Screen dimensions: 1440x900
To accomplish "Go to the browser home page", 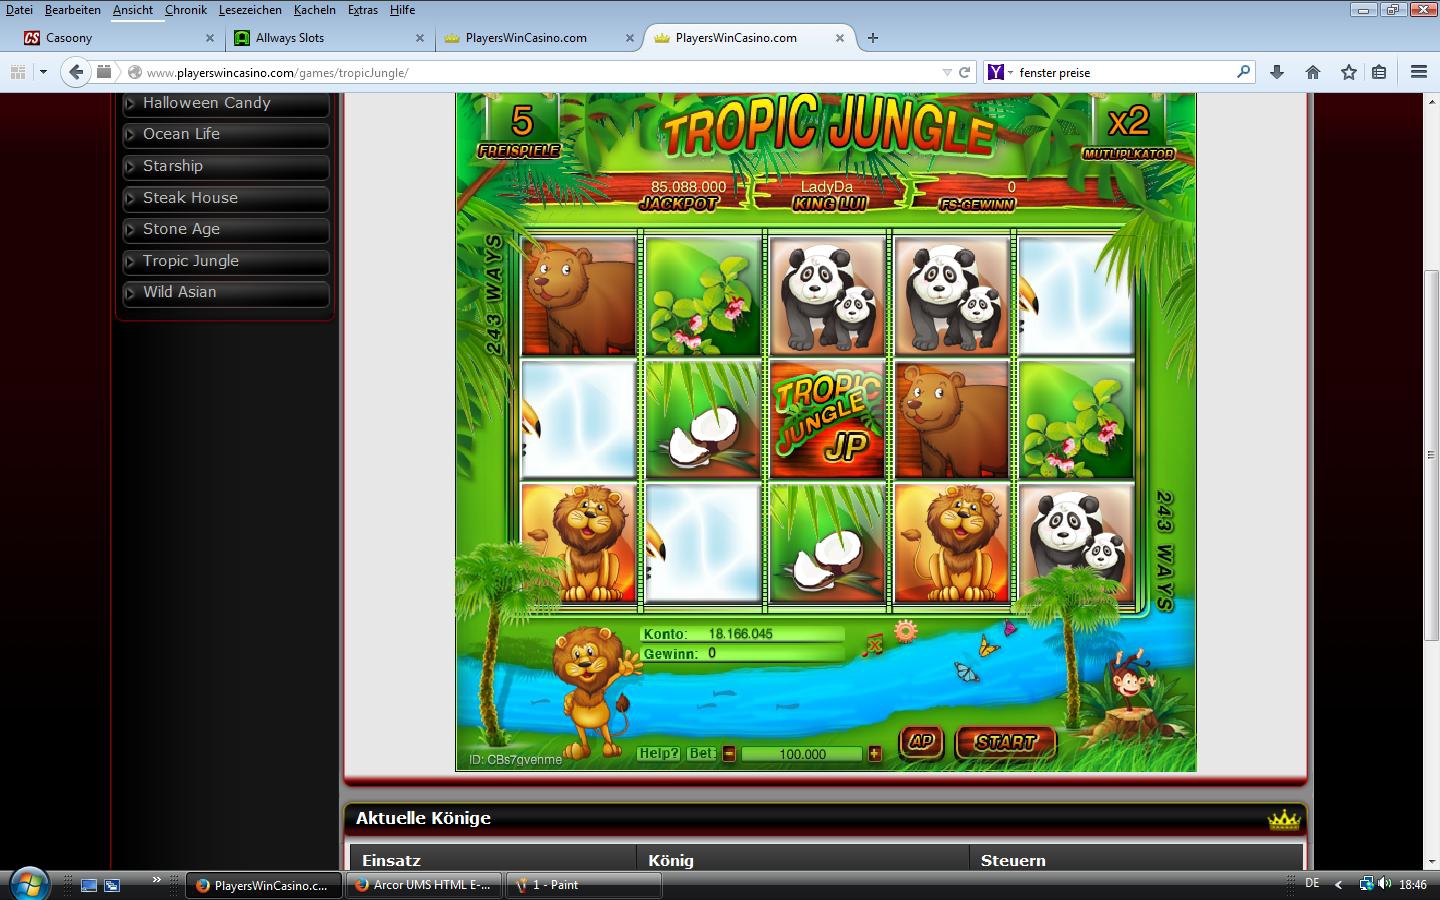I will 1313,72.
